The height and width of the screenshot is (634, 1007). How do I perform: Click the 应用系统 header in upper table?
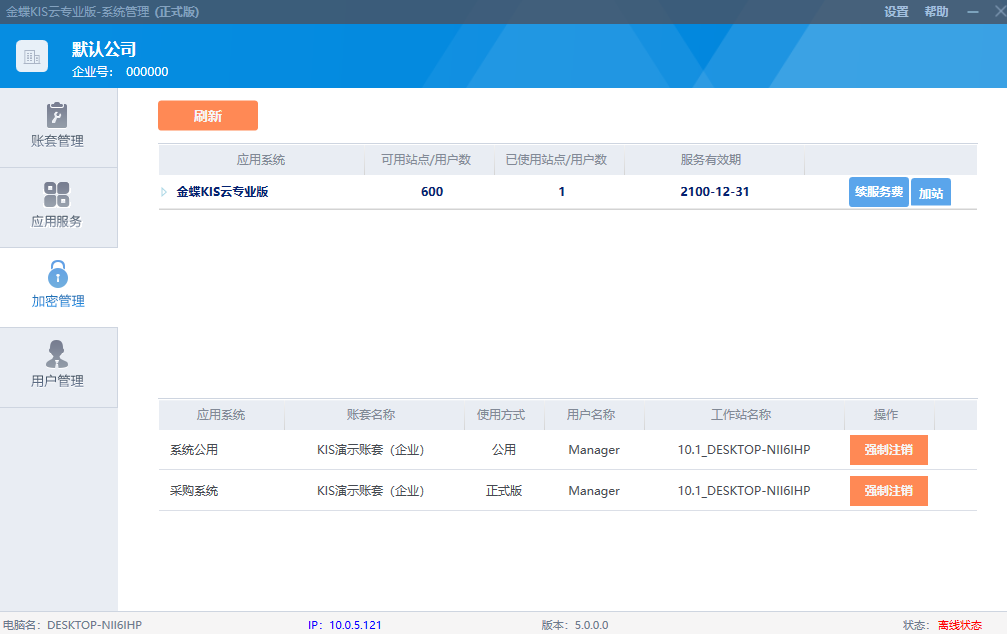(261, 160)
